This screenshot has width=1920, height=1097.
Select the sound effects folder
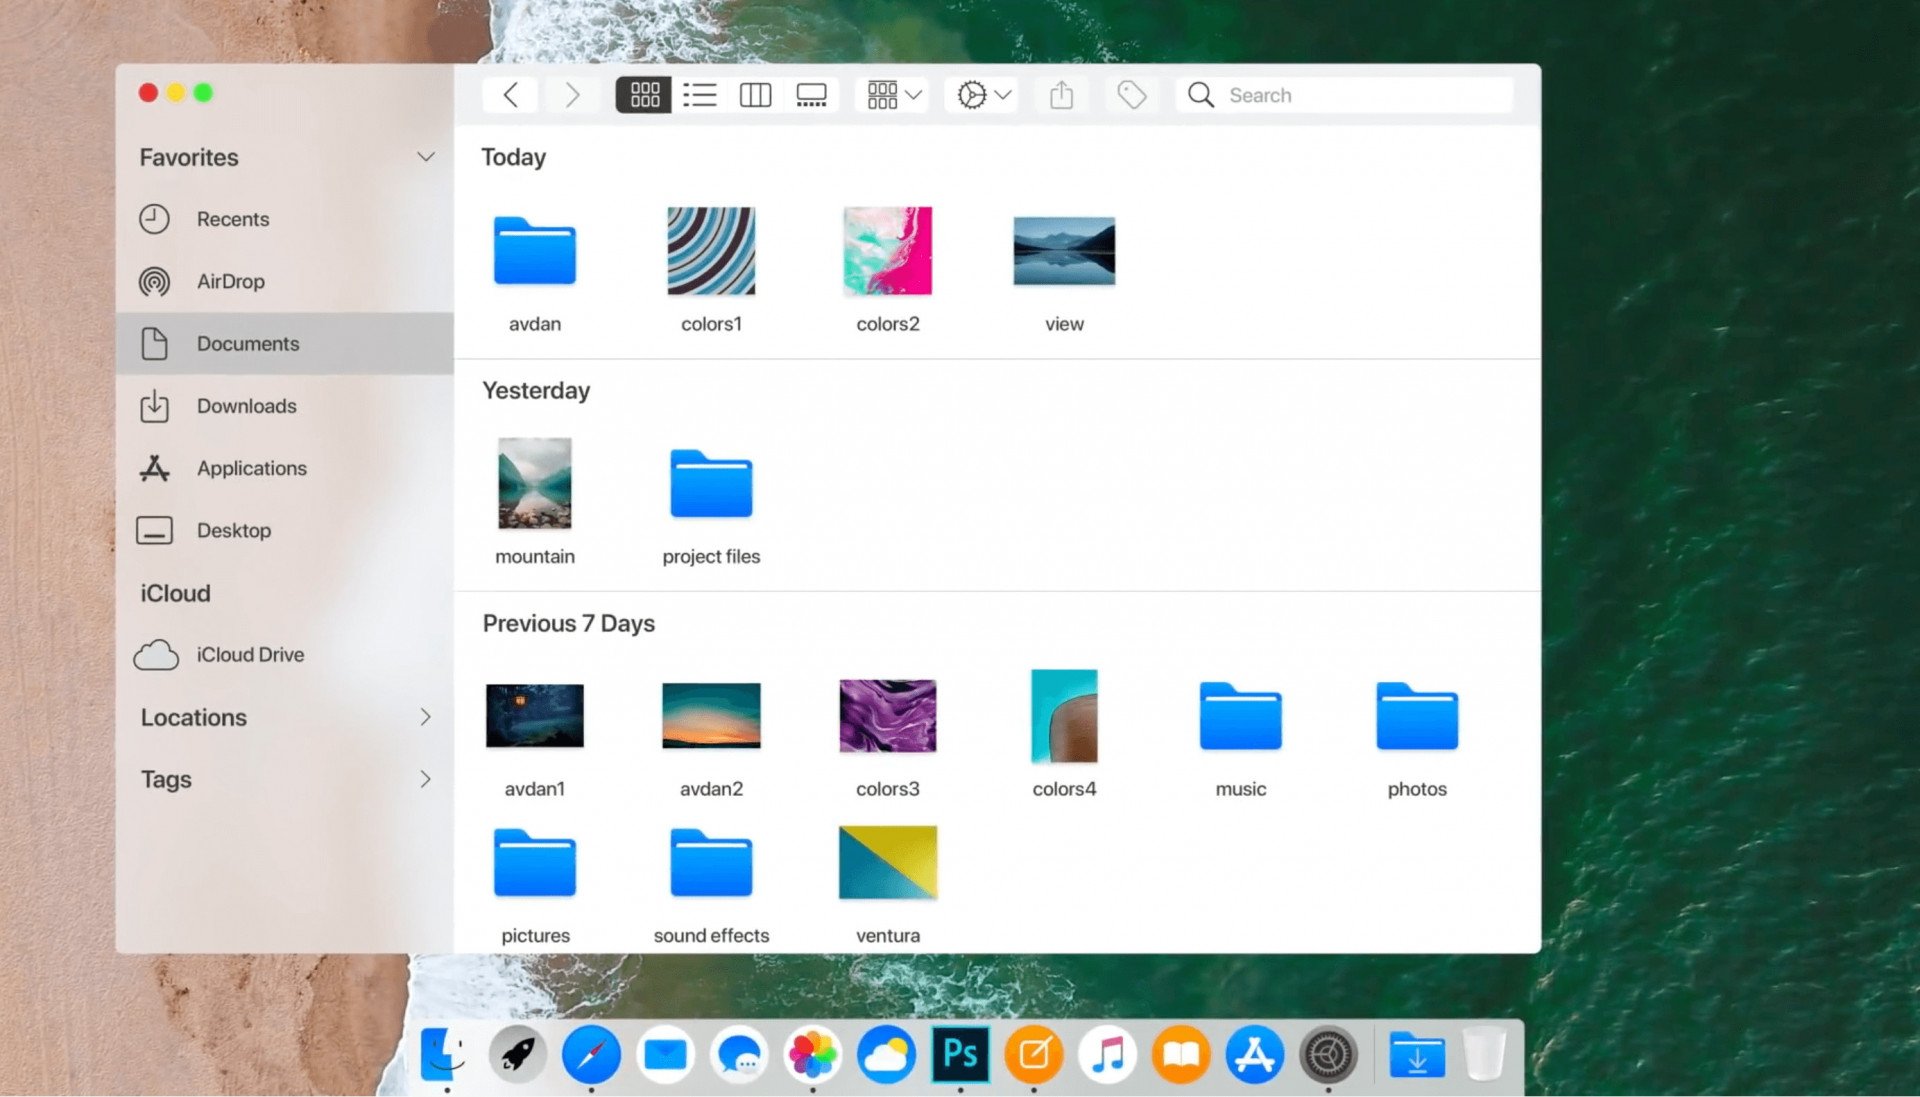(x=711, y=863)
